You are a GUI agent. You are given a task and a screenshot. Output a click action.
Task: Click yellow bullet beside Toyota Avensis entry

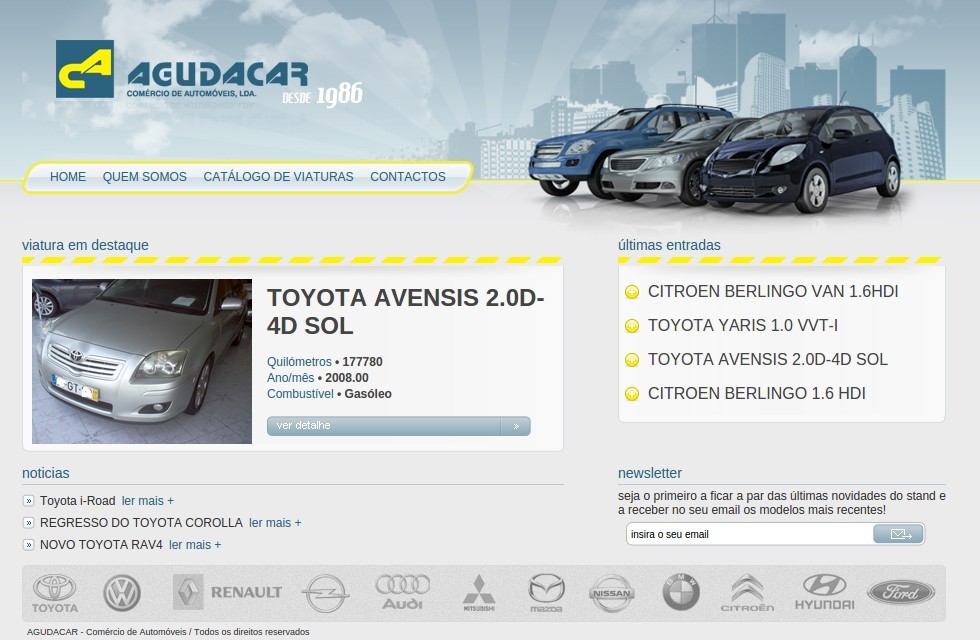(632, 360)
